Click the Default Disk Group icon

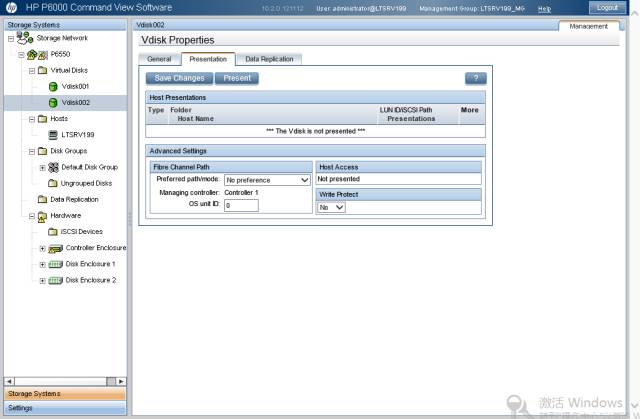click(53, 167)
